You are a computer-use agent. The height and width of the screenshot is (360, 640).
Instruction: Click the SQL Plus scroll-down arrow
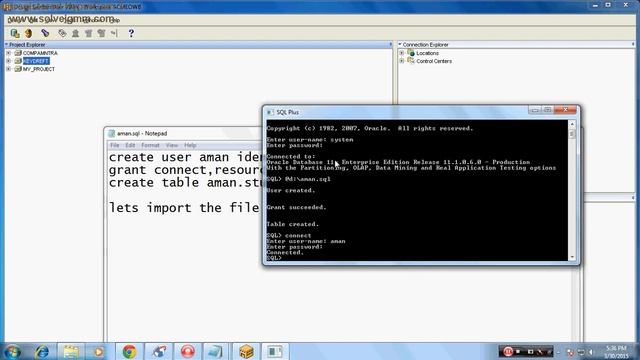tap(572, 257)
